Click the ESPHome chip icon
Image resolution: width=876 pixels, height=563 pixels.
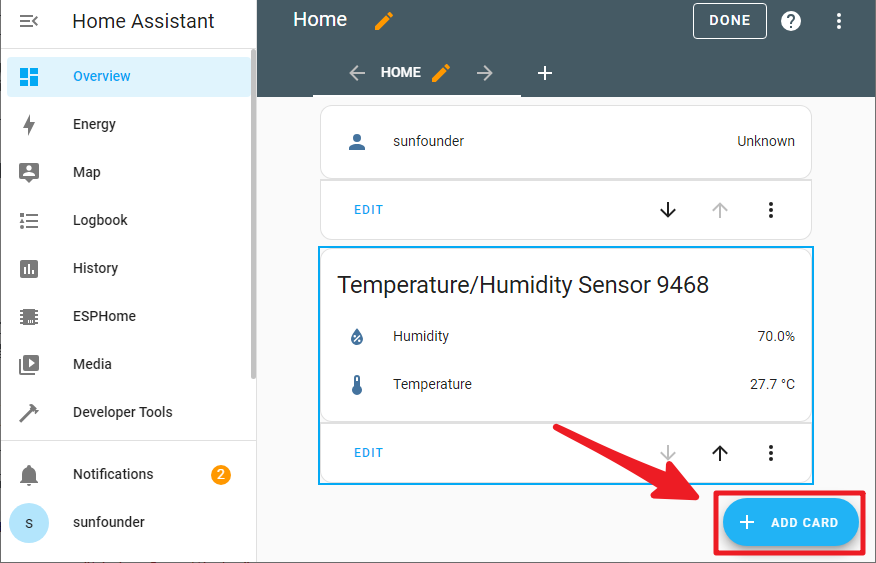pyautogui.click(x=28, y=317)
